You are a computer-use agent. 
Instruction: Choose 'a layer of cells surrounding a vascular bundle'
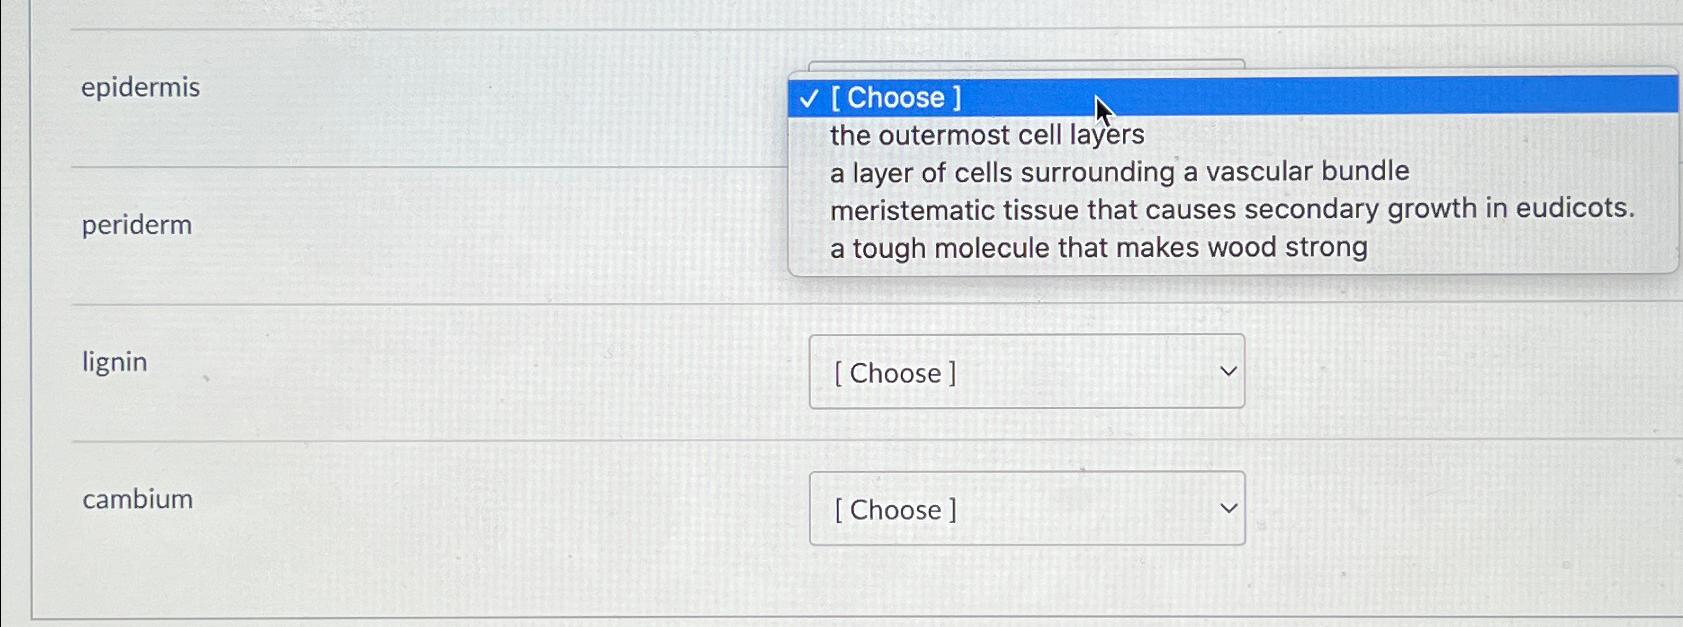[x=1118, y=171]
